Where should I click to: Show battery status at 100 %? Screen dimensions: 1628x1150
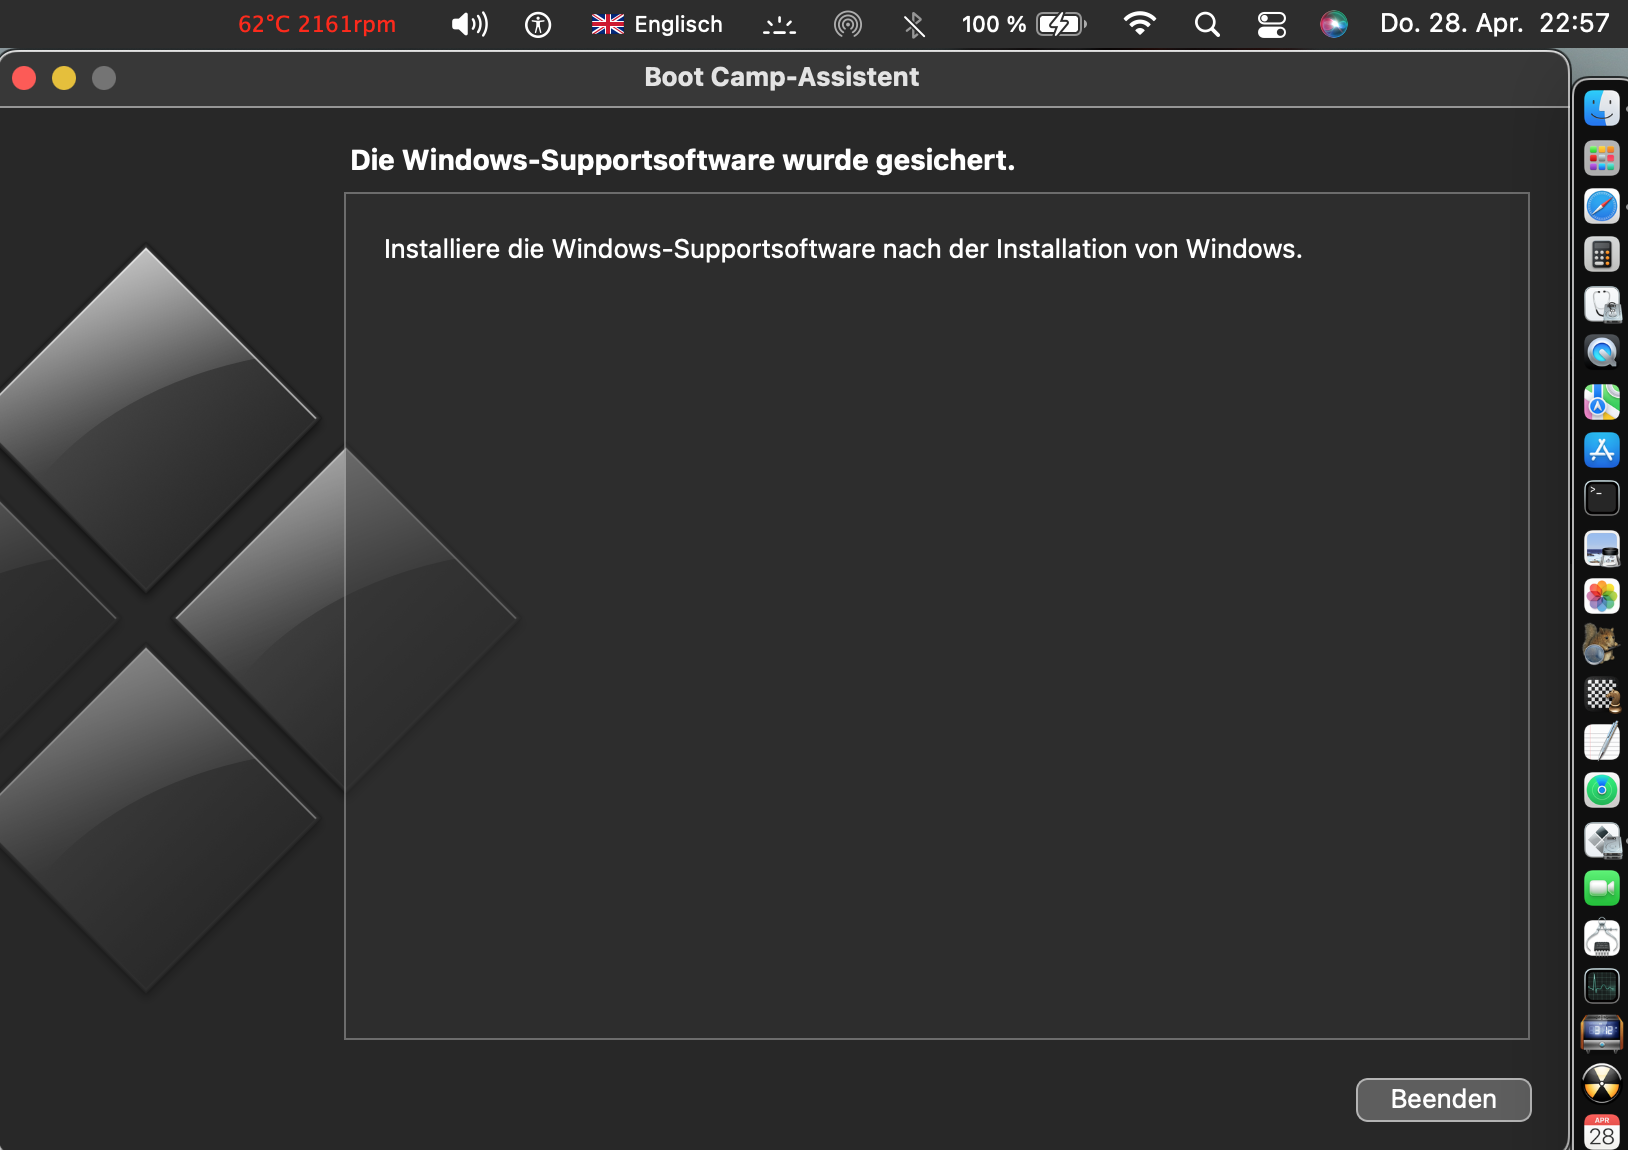(1024, 24)
